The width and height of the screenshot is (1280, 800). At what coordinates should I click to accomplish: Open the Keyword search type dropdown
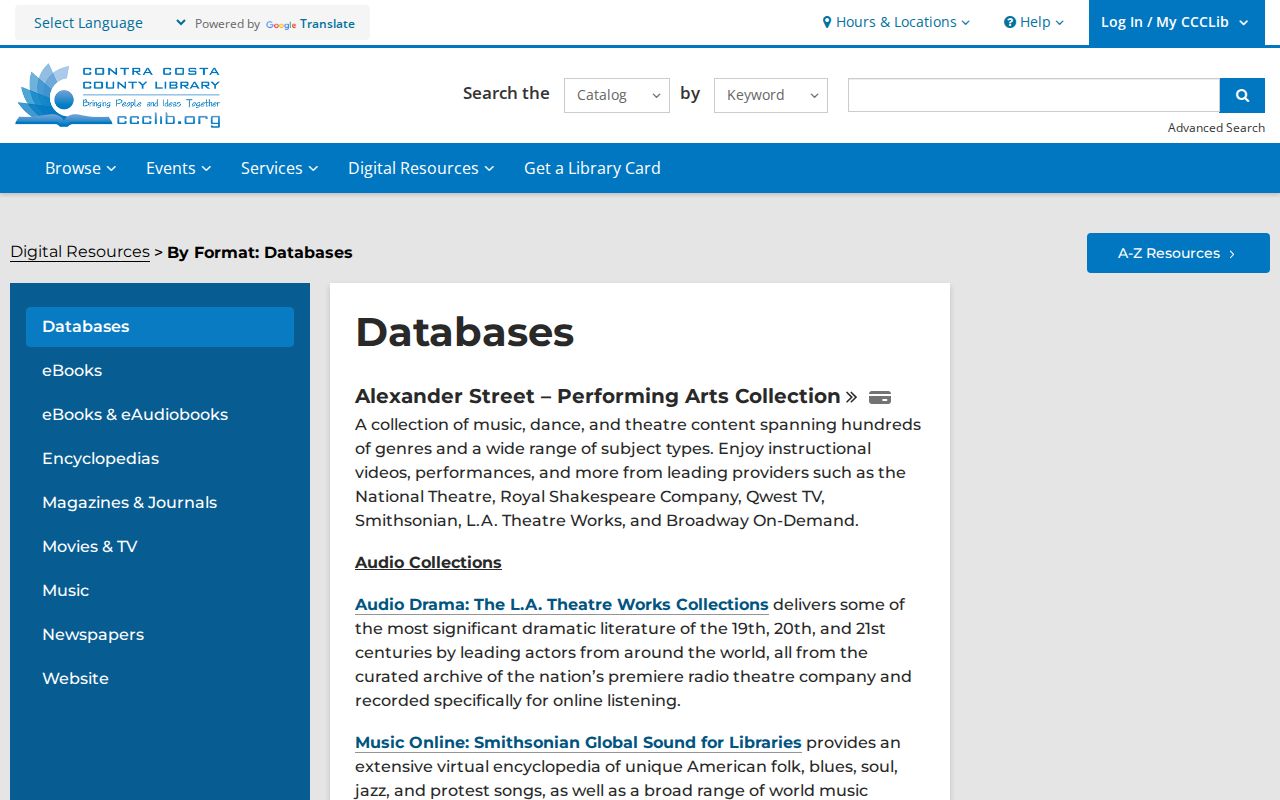click(771, 95)
